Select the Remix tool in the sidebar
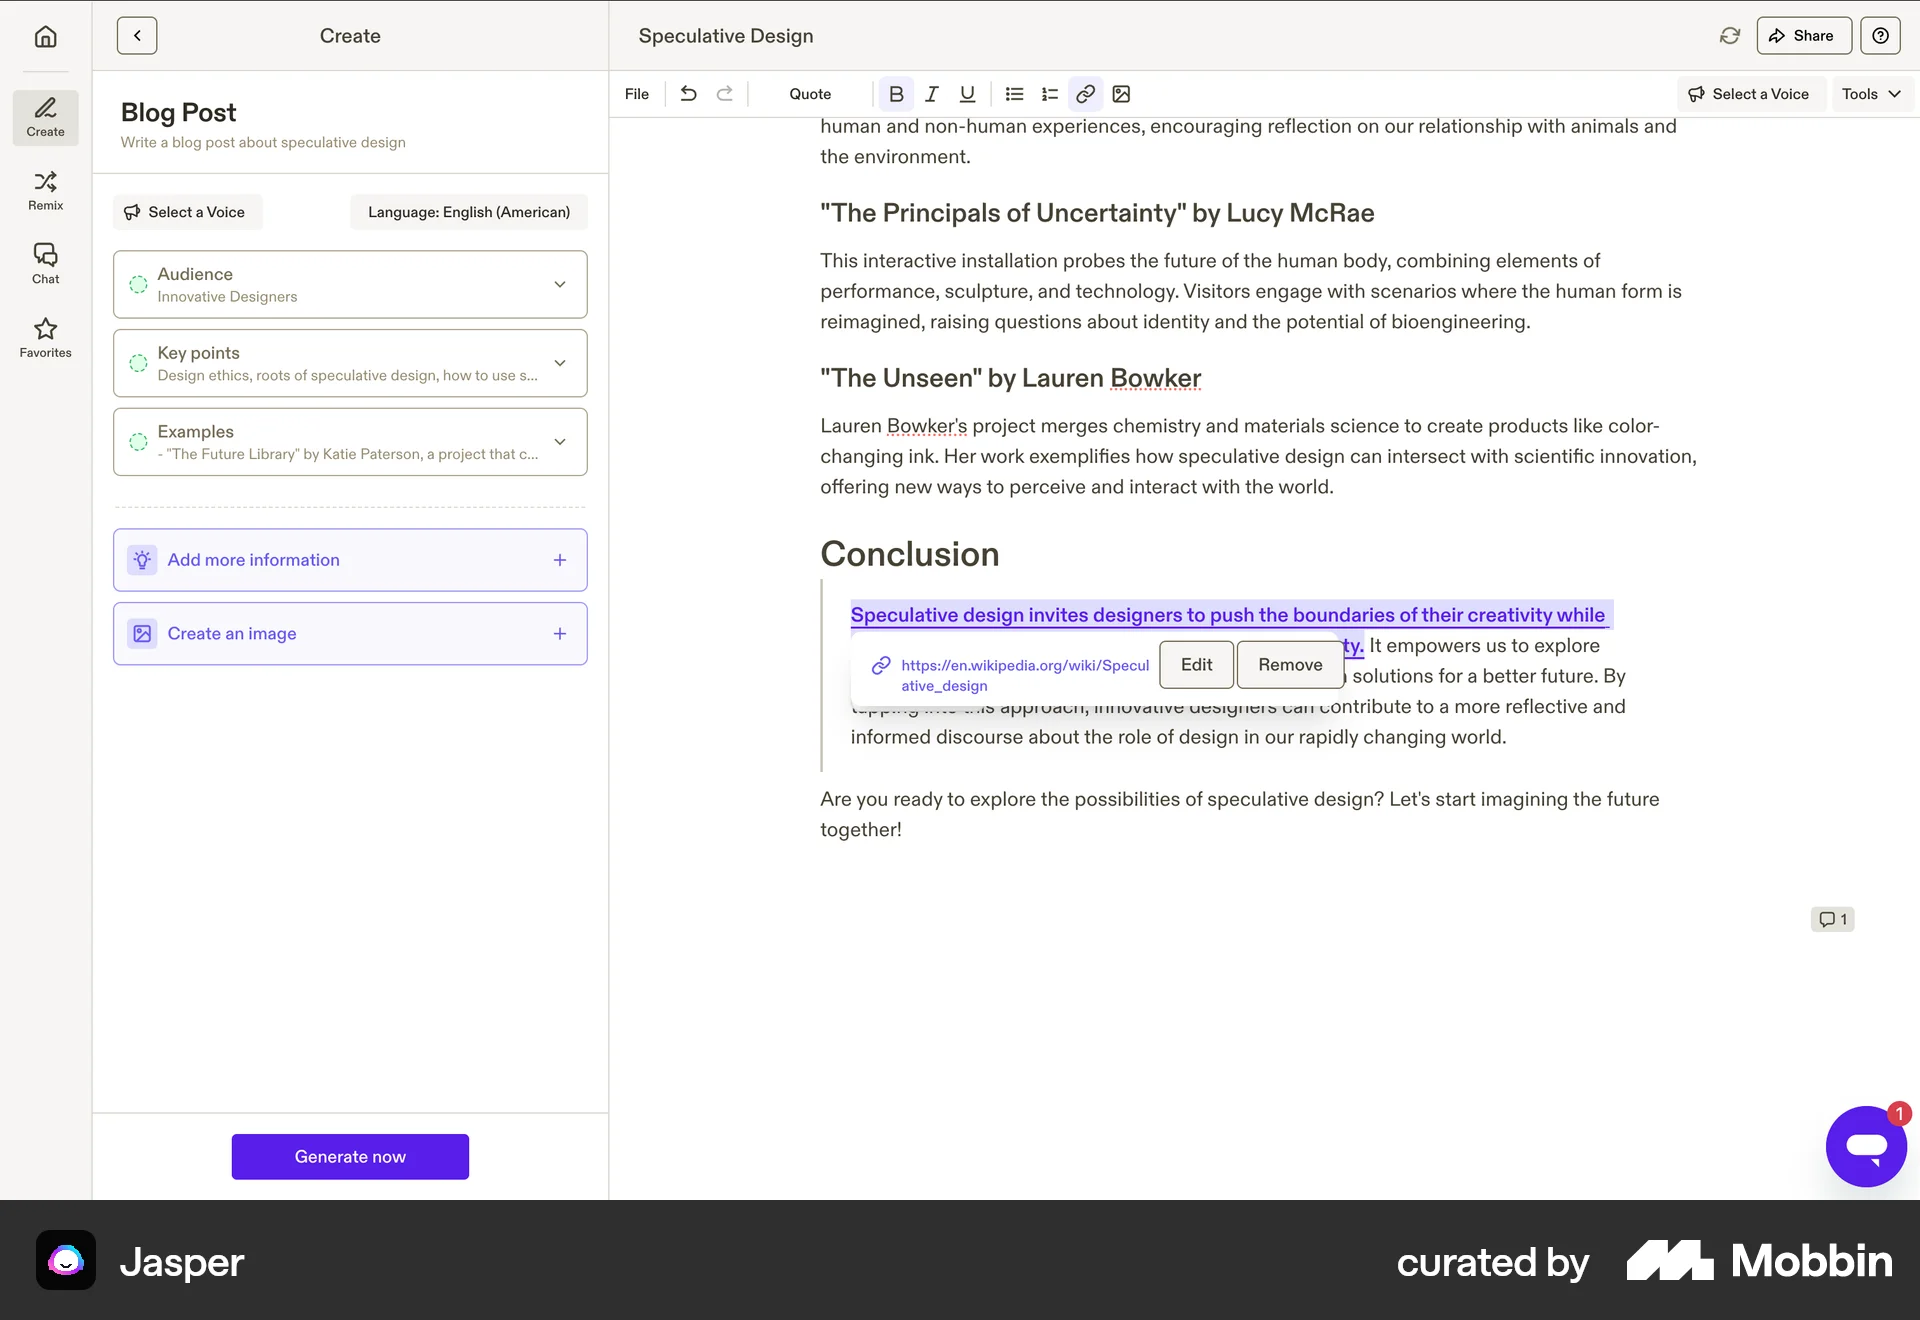This screenshot has height=1320, width=1920. pos(45,190)
